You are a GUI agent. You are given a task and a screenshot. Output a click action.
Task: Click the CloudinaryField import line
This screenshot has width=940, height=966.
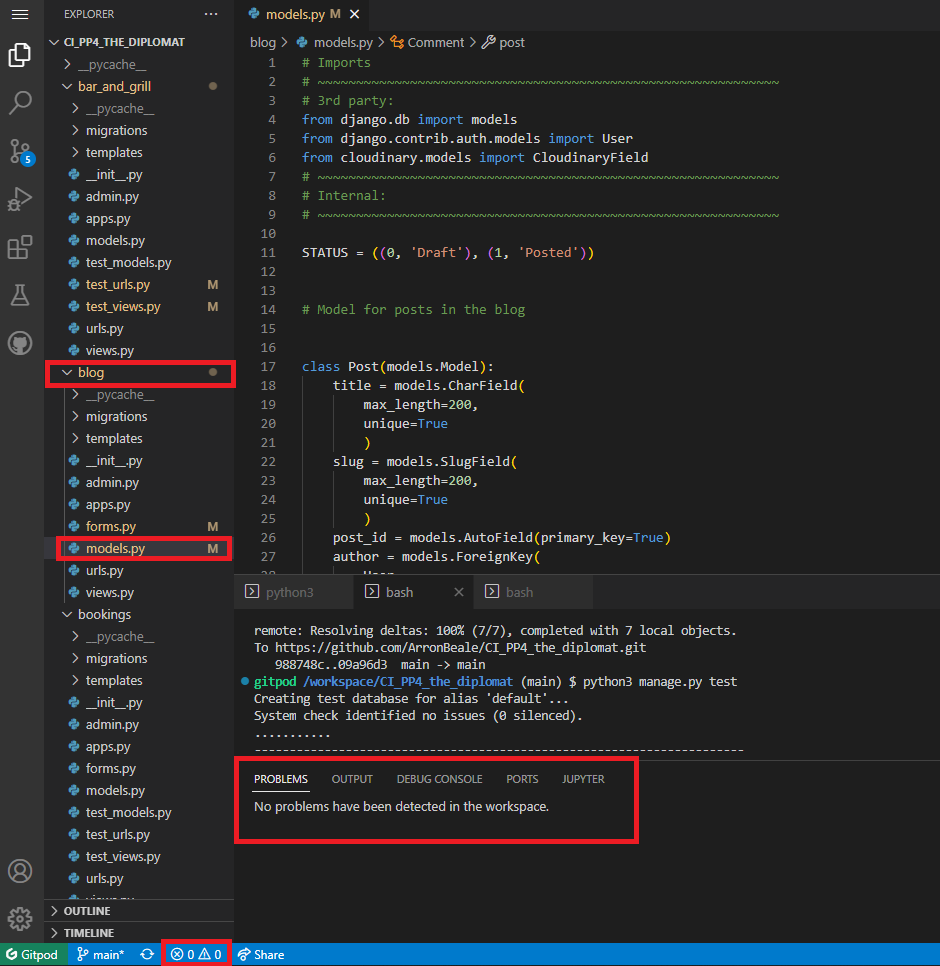click(475, 158)
